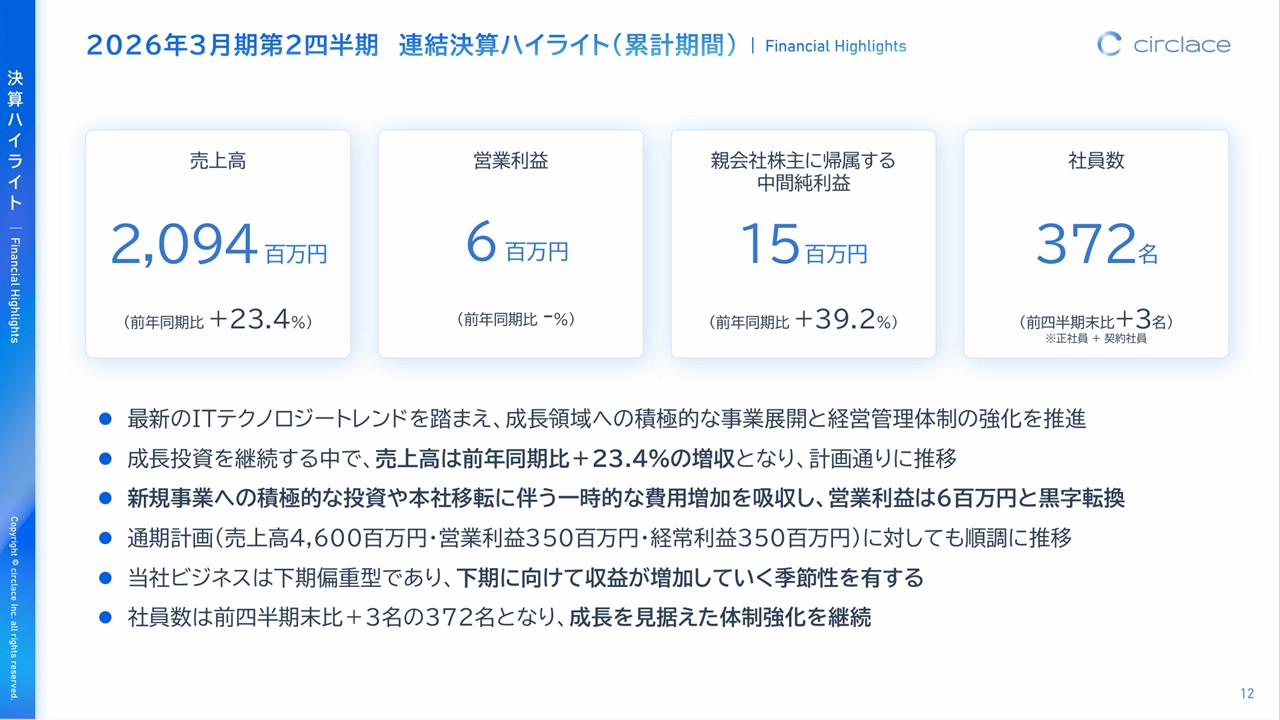Click the 親会社株主に帰属する中間純利益 heading
This screenshot has height=720, width=1280.
(x=803, y=171)
